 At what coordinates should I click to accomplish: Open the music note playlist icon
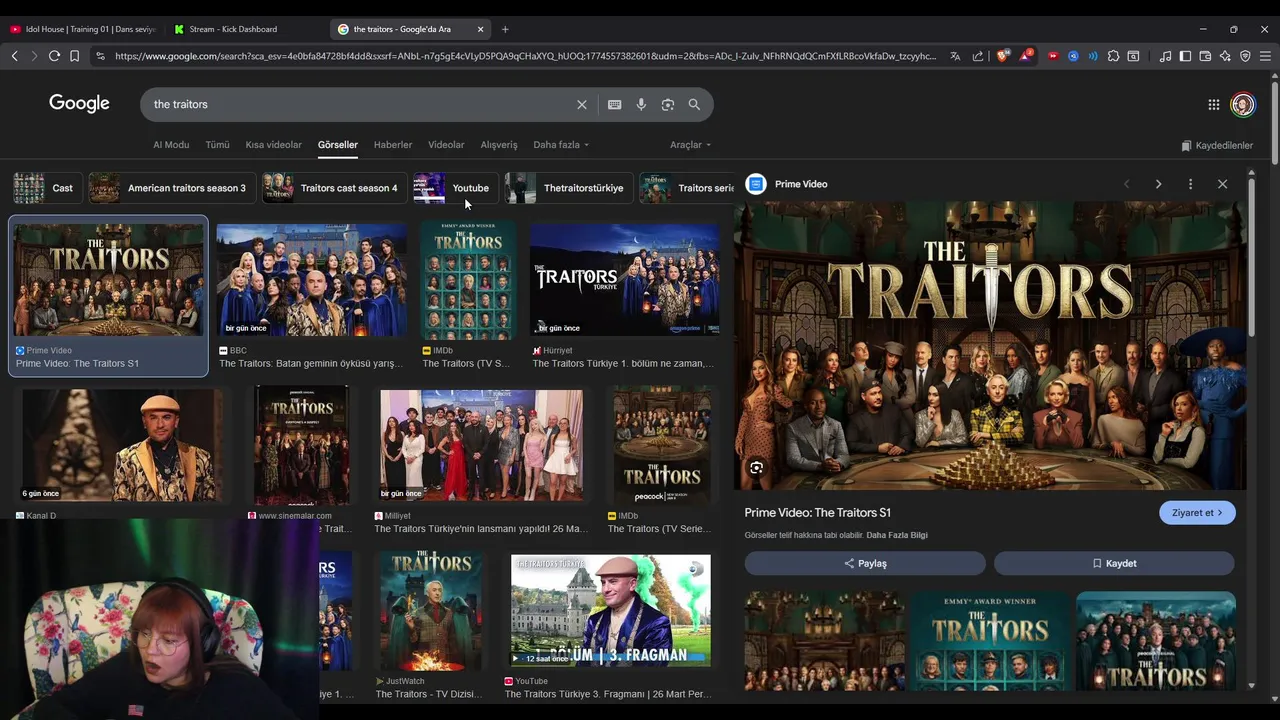[x=1165, y=56]
